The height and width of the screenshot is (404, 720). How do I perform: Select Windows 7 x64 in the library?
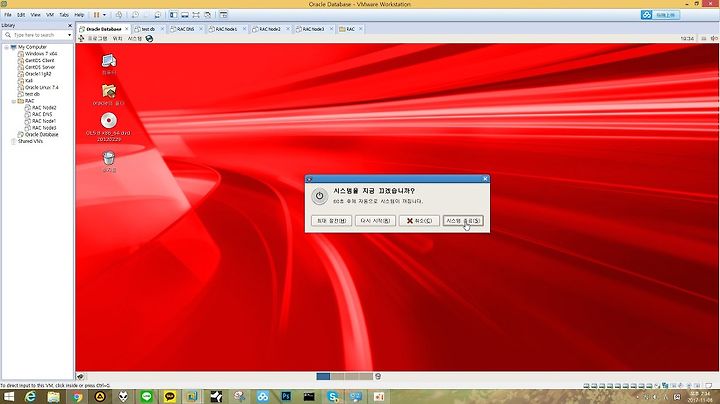pos(41,54)
